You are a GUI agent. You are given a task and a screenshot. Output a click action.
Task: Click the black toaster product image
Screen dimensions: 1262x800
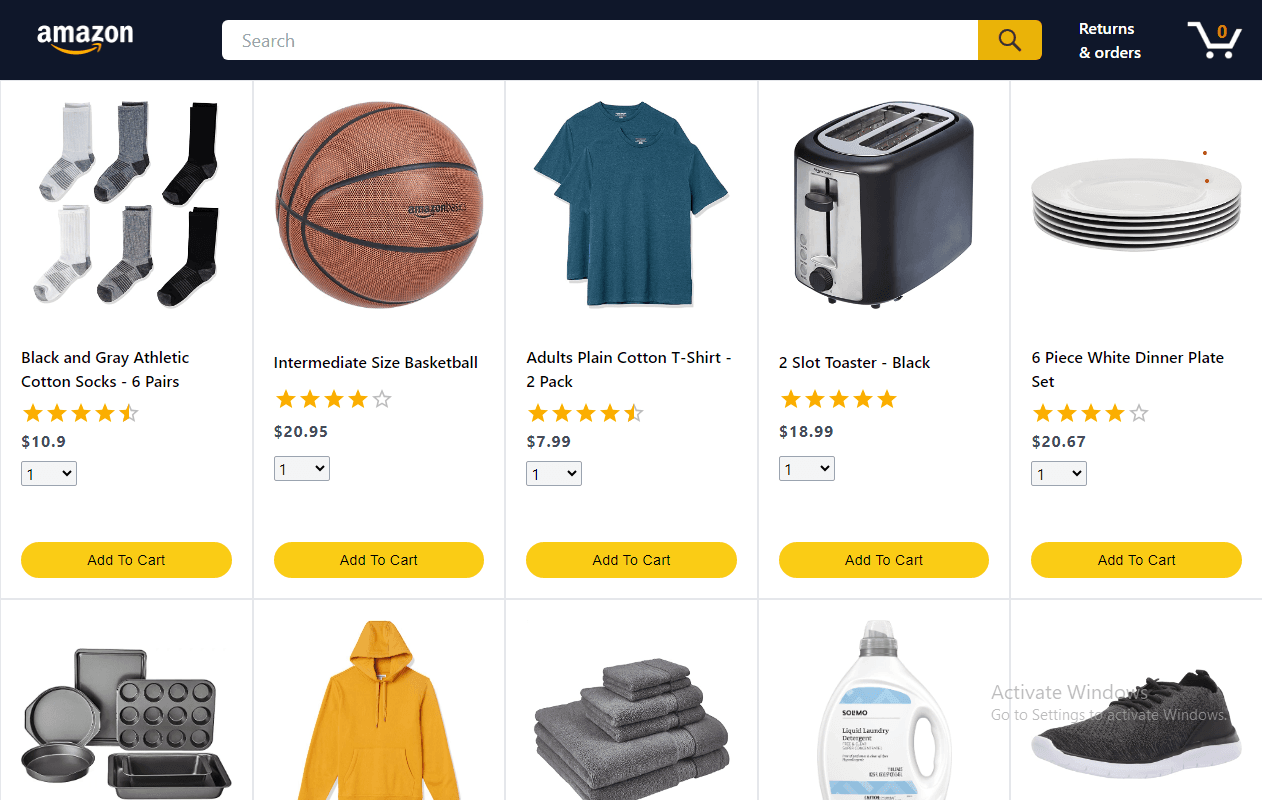coord(884,204)
